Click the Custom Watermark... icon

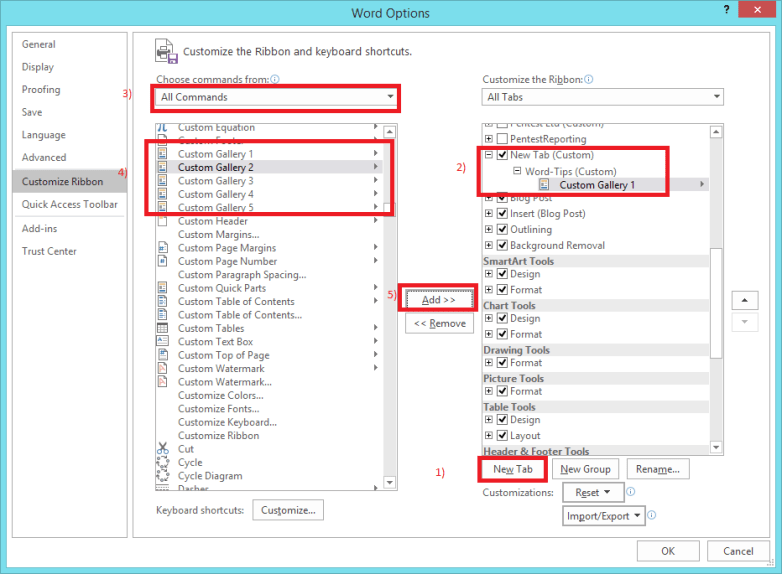[162, 382]
